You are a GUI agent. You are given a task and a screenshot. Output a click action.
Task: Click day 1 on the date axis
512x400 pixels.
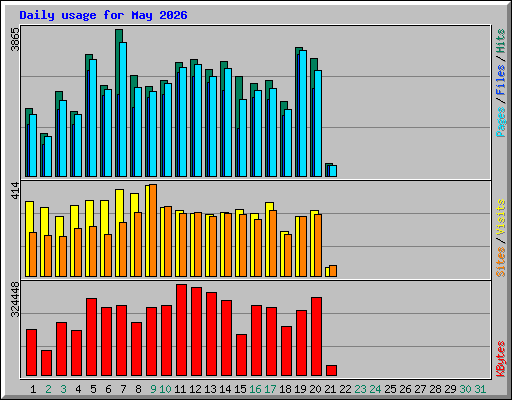[33, 389]
